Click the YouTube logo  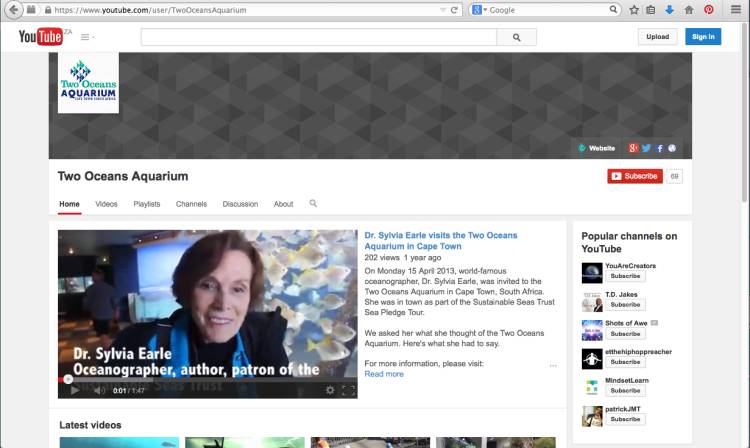[40, 37]
